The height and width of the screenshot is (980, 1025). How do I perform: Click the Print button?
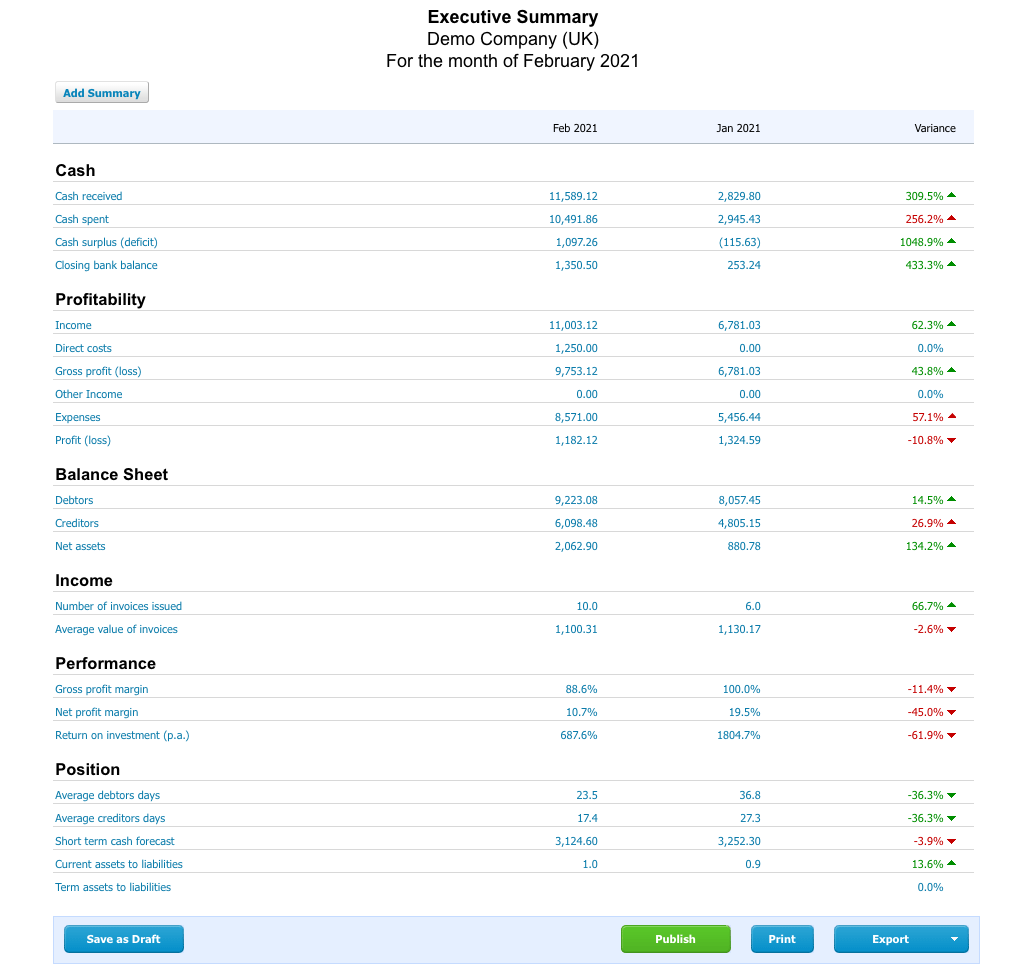(782, 939)
